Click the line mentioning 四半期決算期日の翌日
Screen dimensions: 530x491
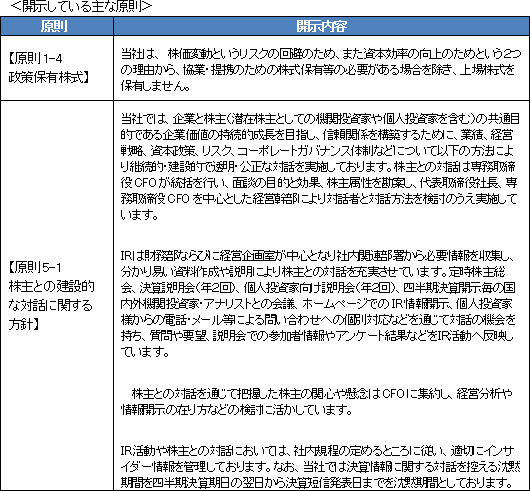tap(317, 482)
